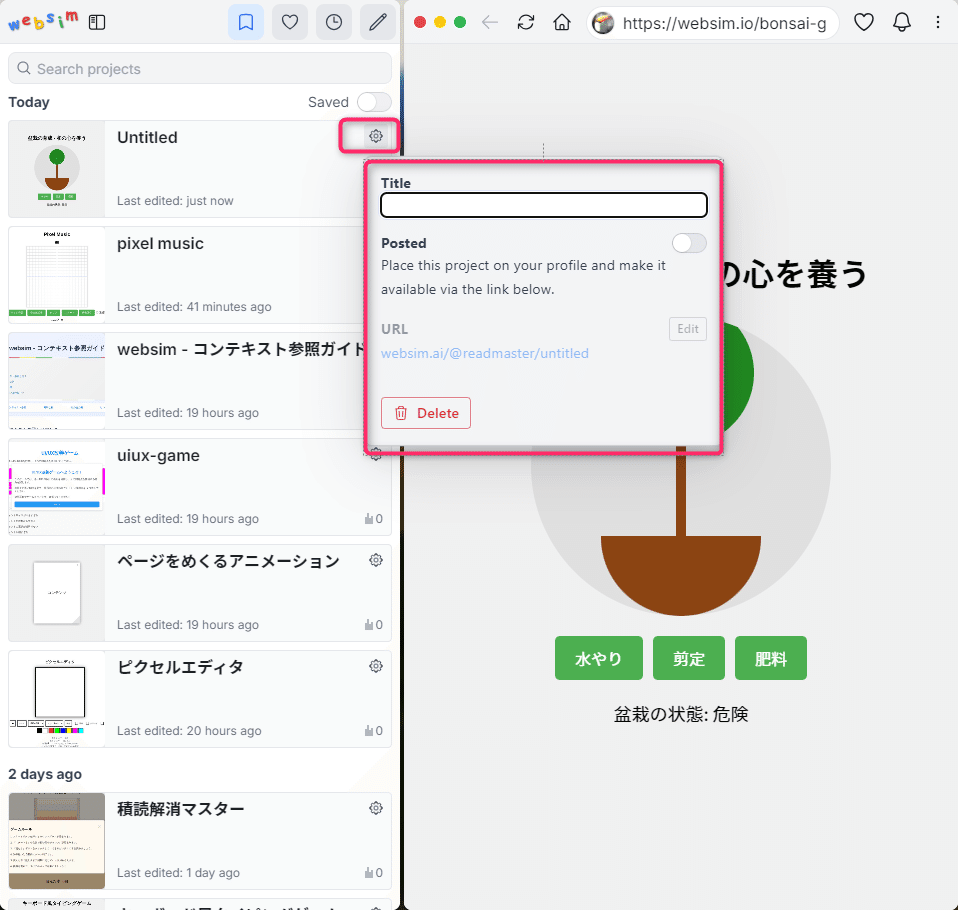
Task: Open 積読解消マスター thumbnail
Action: pos(57,841)
